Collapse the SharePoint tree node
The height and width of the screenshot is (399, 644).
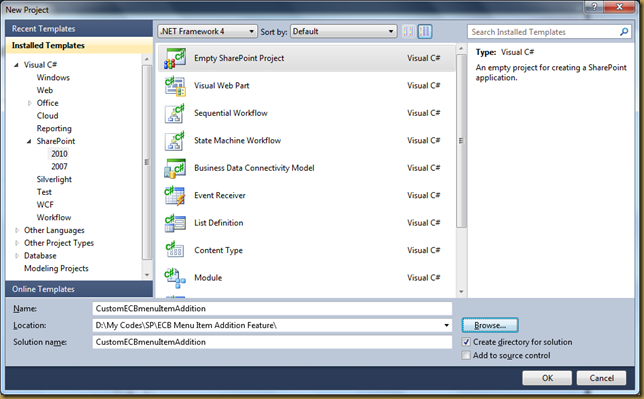point(29,141)
